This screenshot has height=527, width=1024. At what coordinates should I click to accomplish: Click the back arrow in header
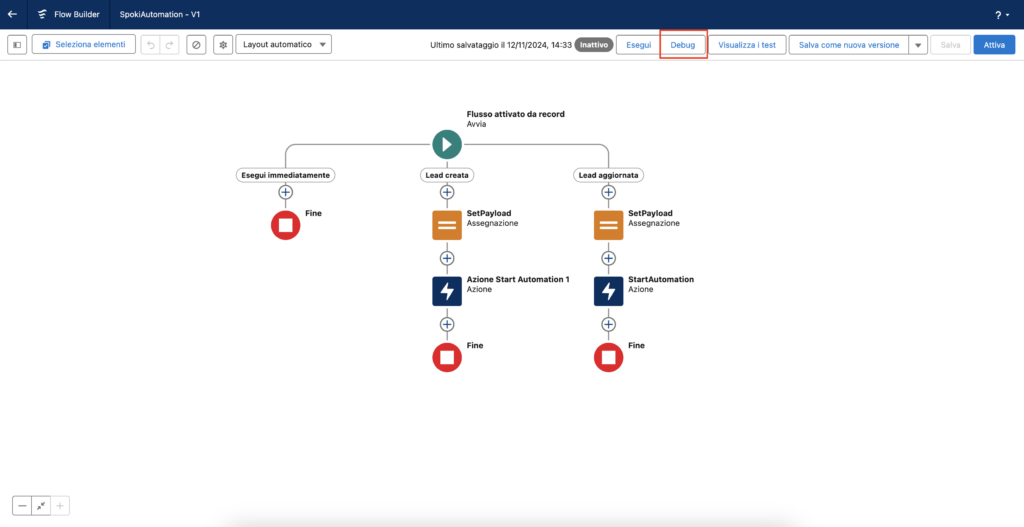(12, 15)
